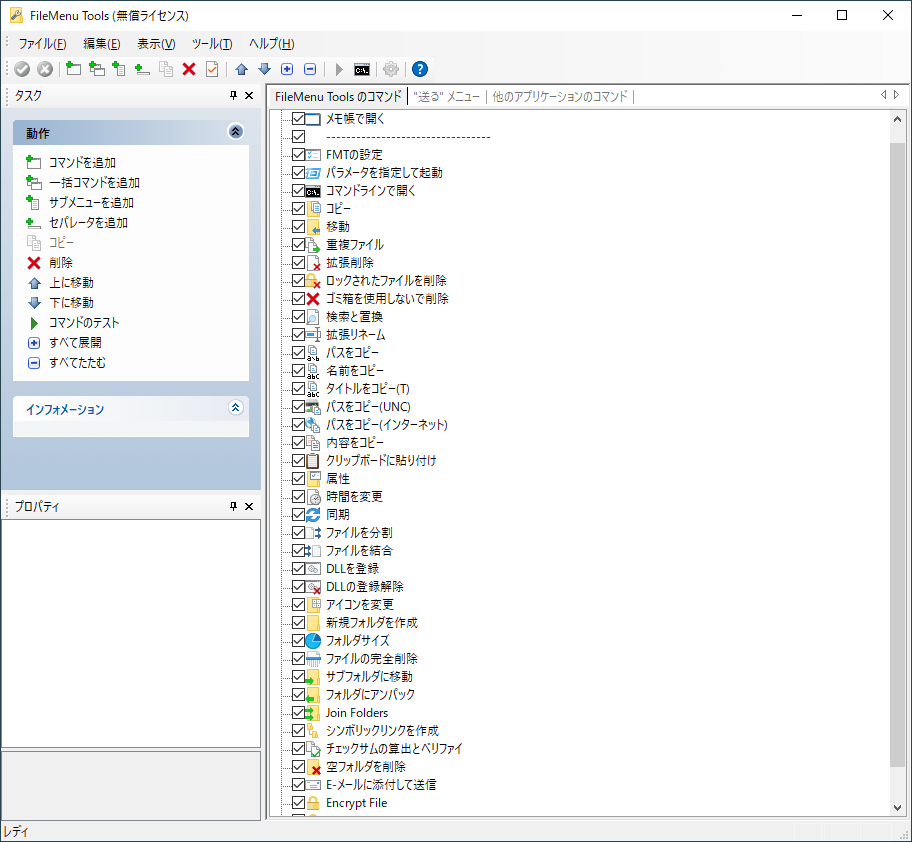Select the サブメニューを追加 toolbar icon
The width and height of the screenshot is (912, 842).
click(119, 69)
